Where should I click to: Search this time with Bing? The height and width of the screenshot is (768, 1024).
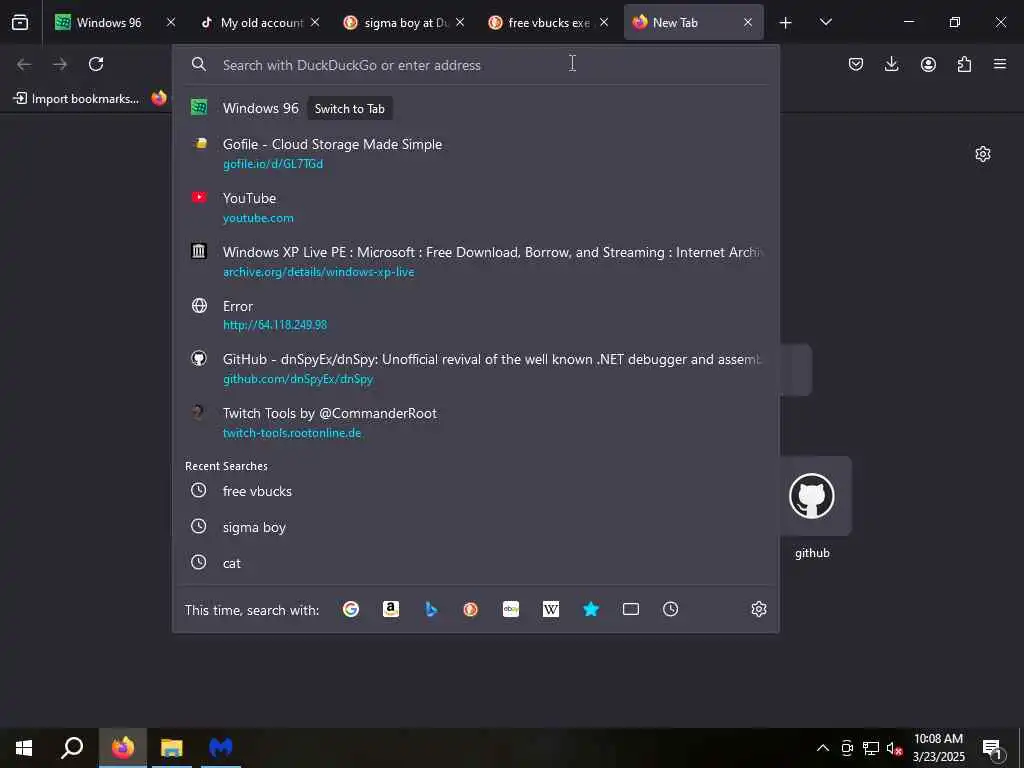(431, 609)
